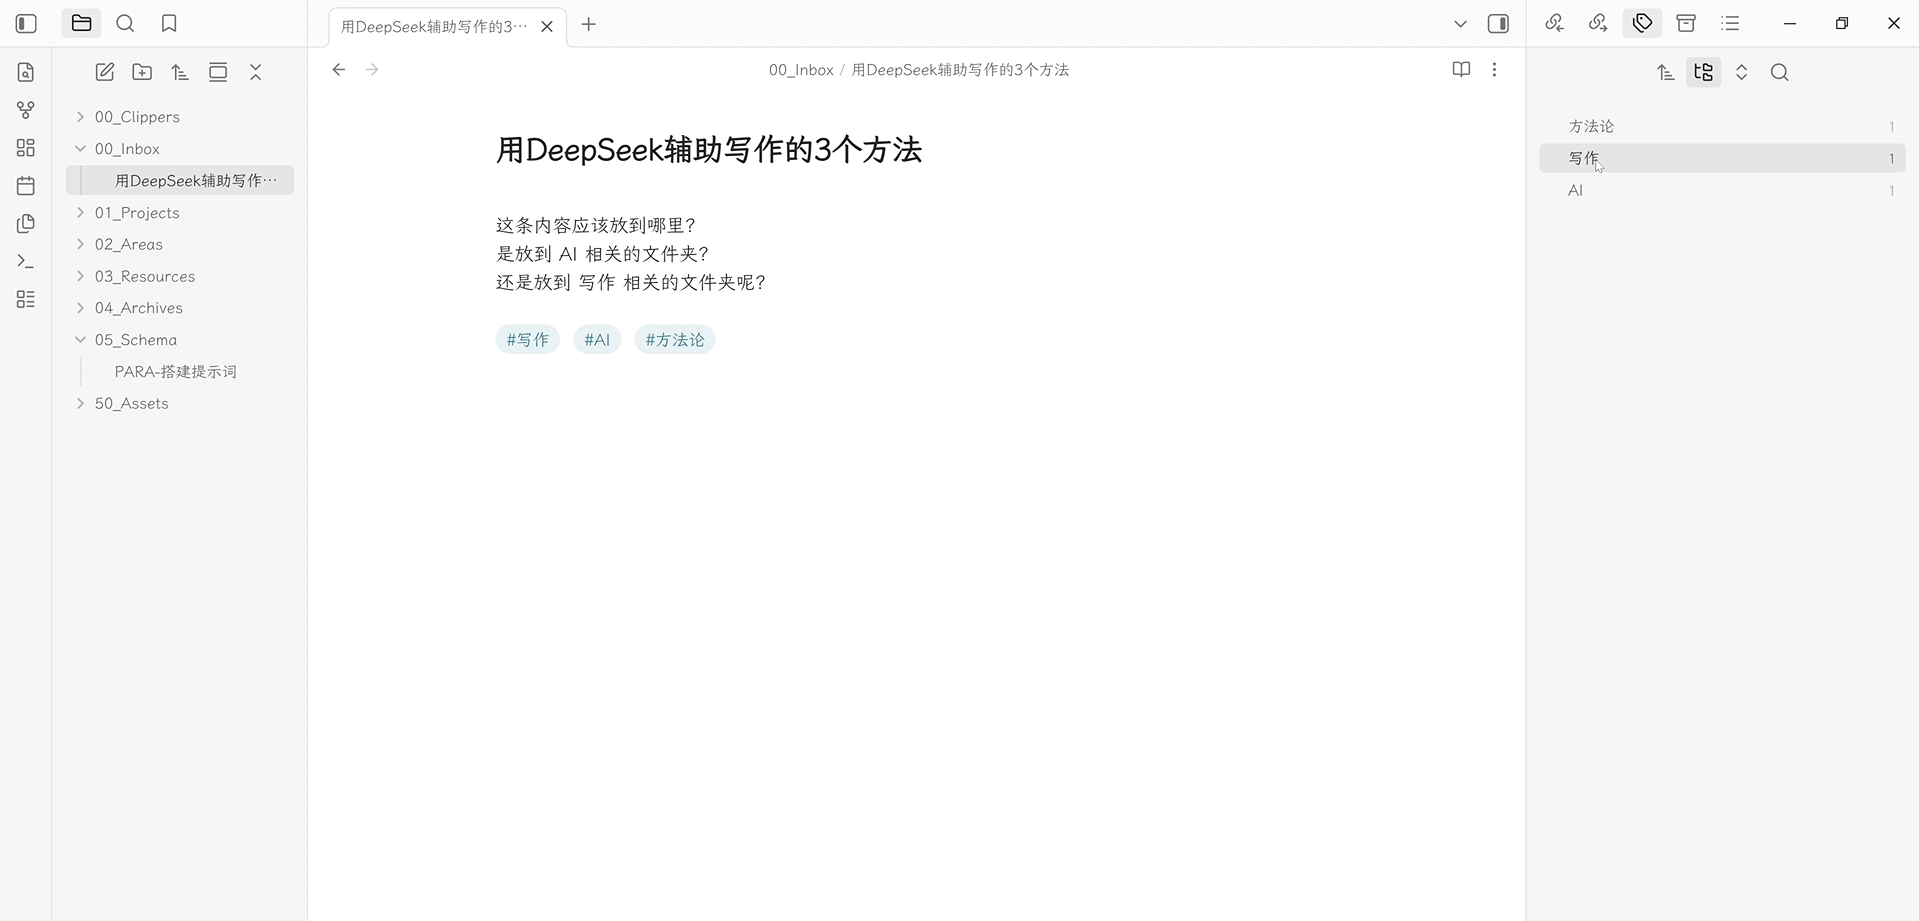Open graph view ribbon icon
This screenshot has height=921, width=1919.
click(26, 110)
